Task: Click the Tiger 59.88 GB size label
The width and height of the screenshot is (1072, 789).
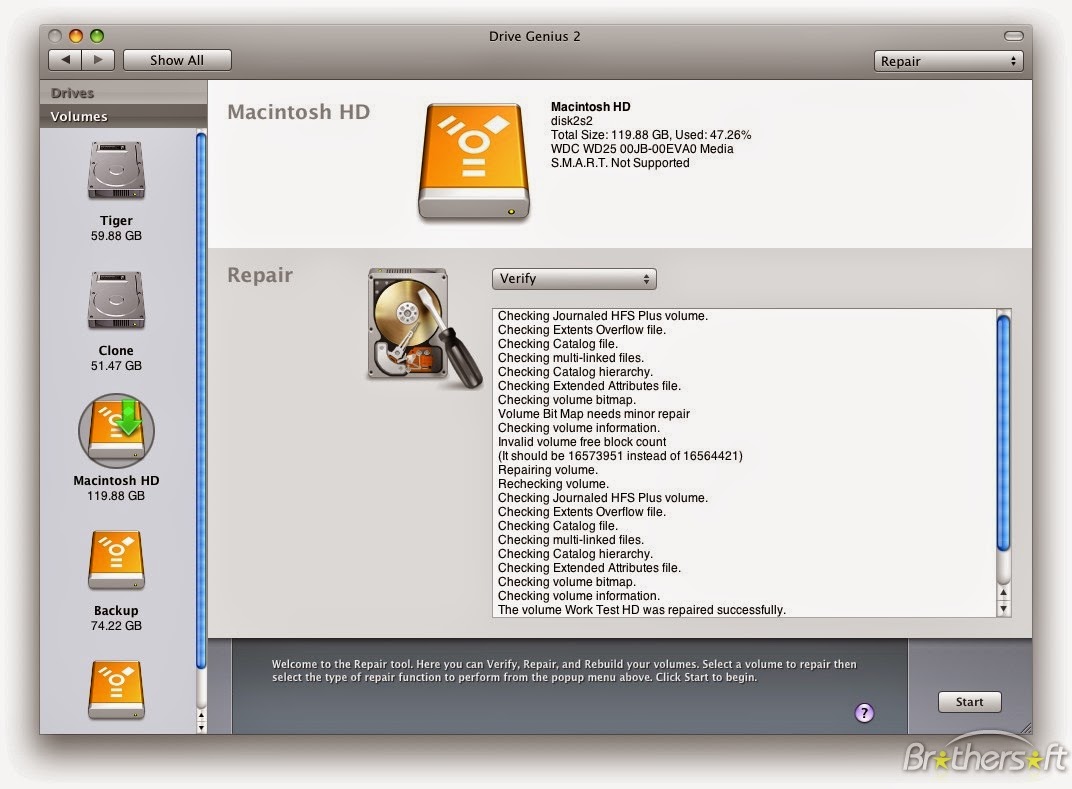Action: click(116, 235)
